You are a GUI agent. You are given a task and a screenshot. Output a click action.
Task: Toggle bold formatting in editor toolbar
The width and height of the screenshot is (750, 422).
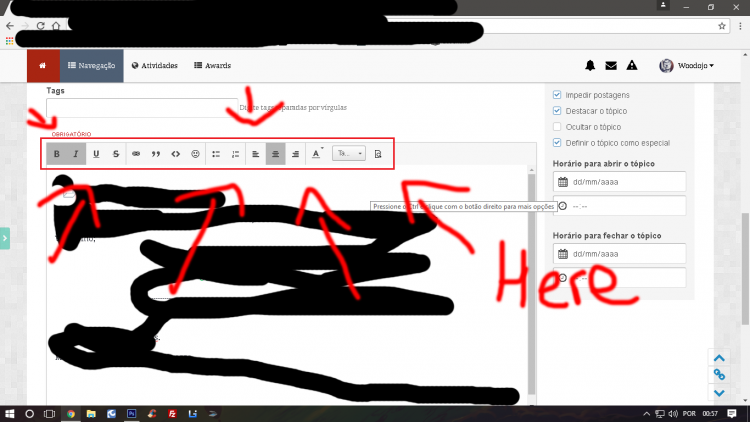(x=57, y=154)
